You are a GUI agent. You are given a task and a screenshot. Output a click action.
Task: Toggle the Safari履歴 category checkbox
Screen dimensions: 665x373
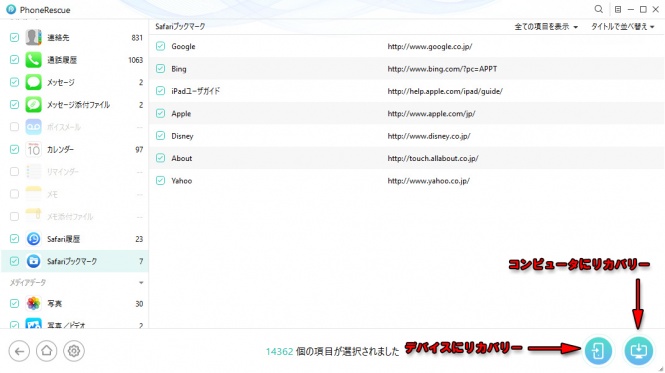pyautogui.click(x=14, y=239)
